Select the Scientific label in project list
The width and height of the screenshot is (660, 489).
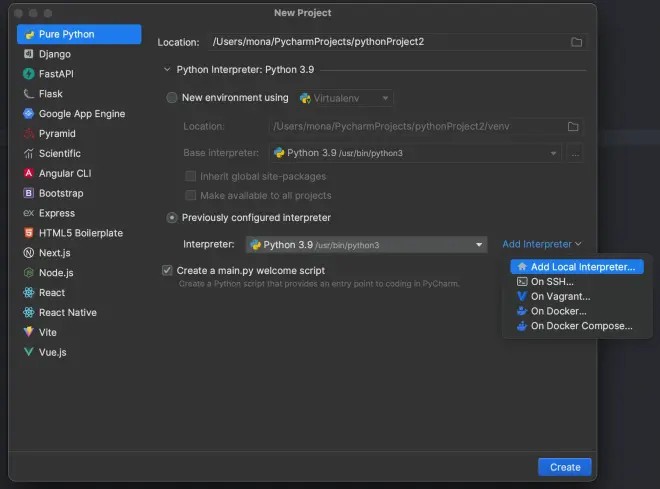[60, 154]
